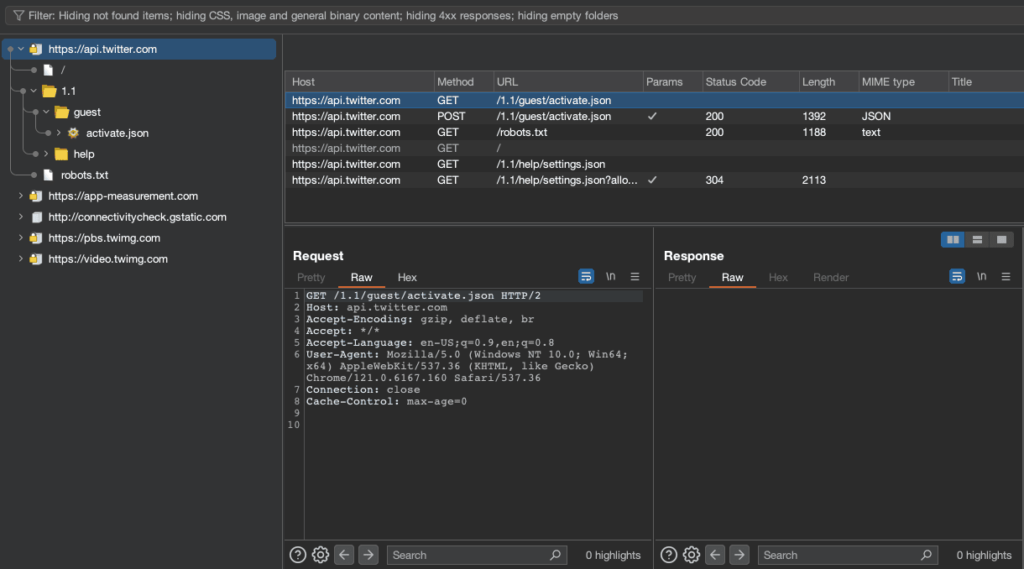Click the robots.txt file icon
The height and width of the screenshot is (569, 1024).
tap(48, 174)
